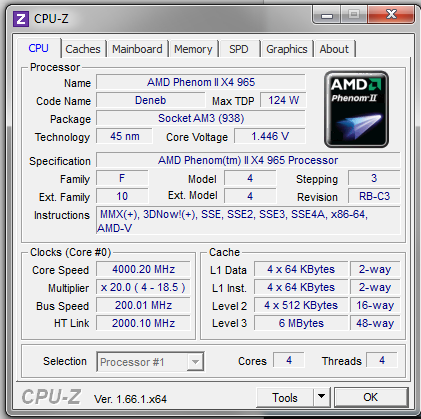This screenshot has width=421, height=419.
Task: Switch to the Mainboard tab
Action: pos(137,49)
